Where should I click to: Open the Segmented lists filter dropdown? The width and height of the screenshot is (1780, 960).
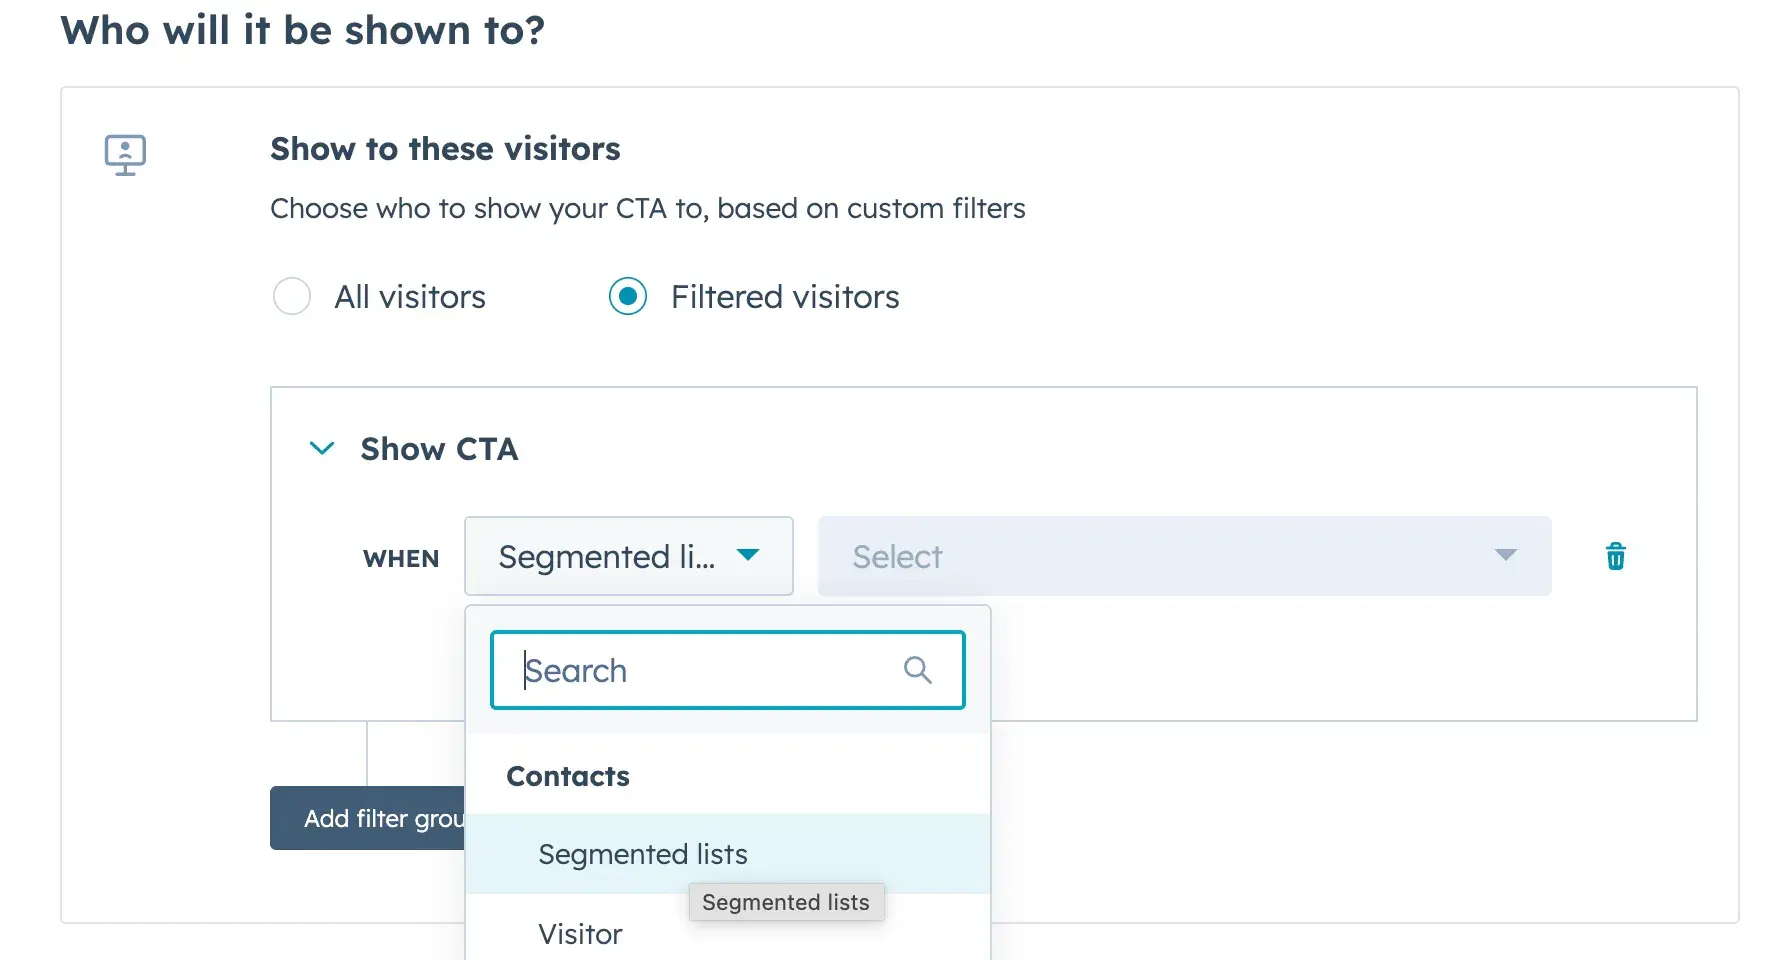[x=628, y=556]
